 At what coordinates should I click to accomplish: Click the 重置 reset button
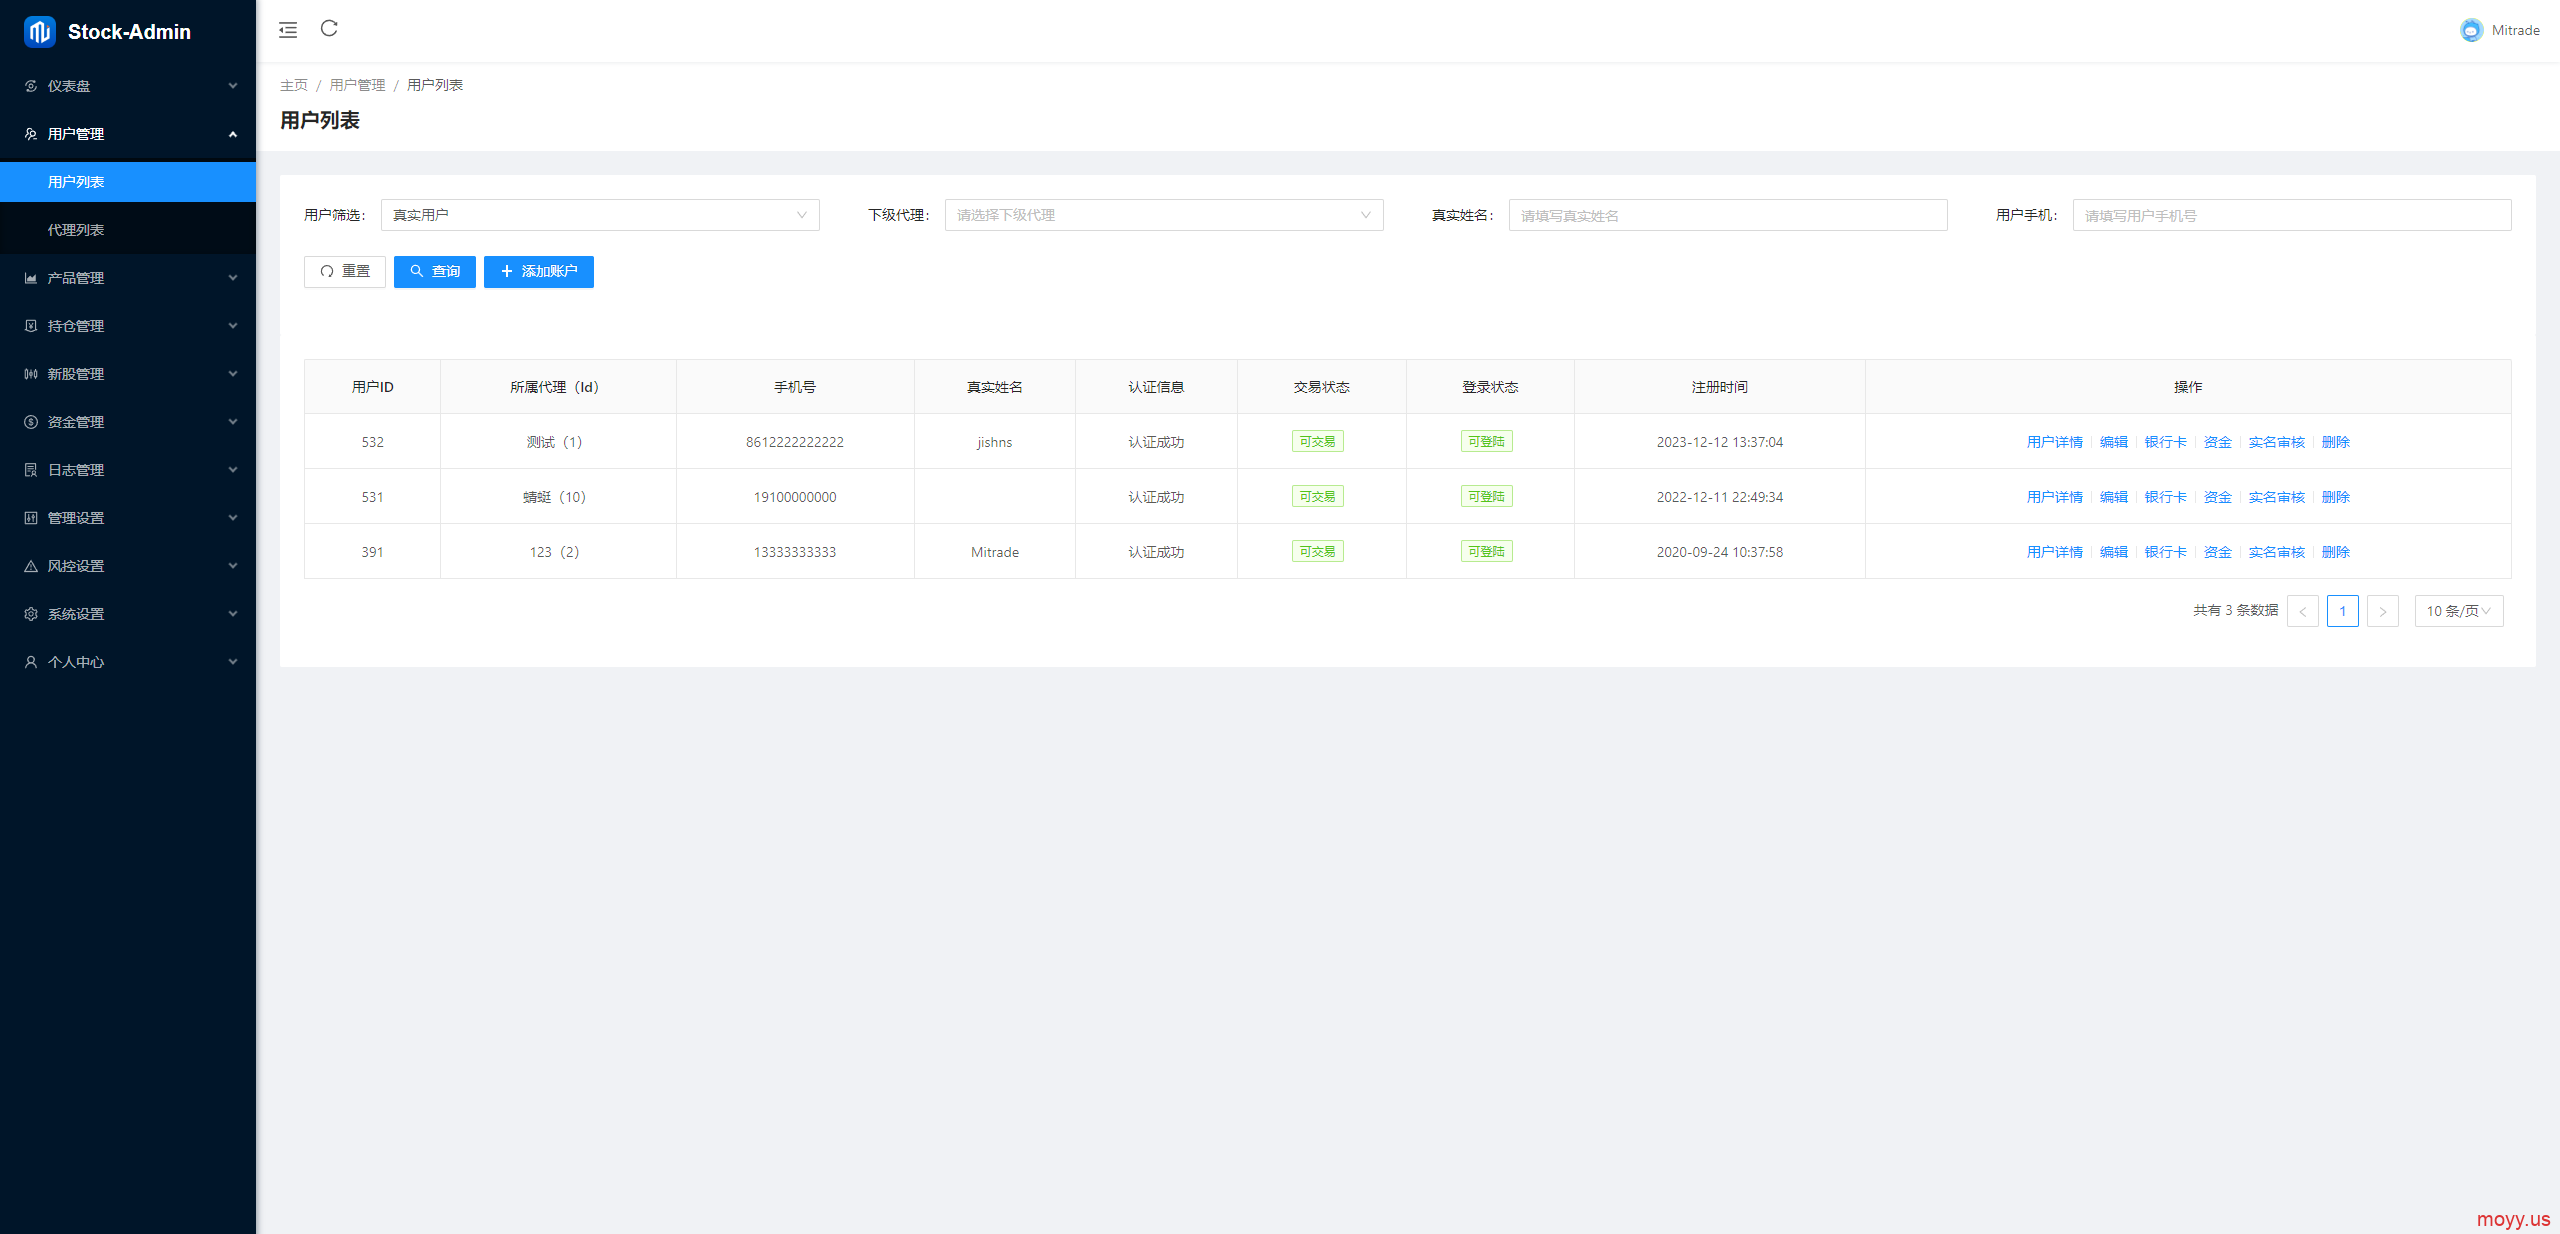[345, 272]
